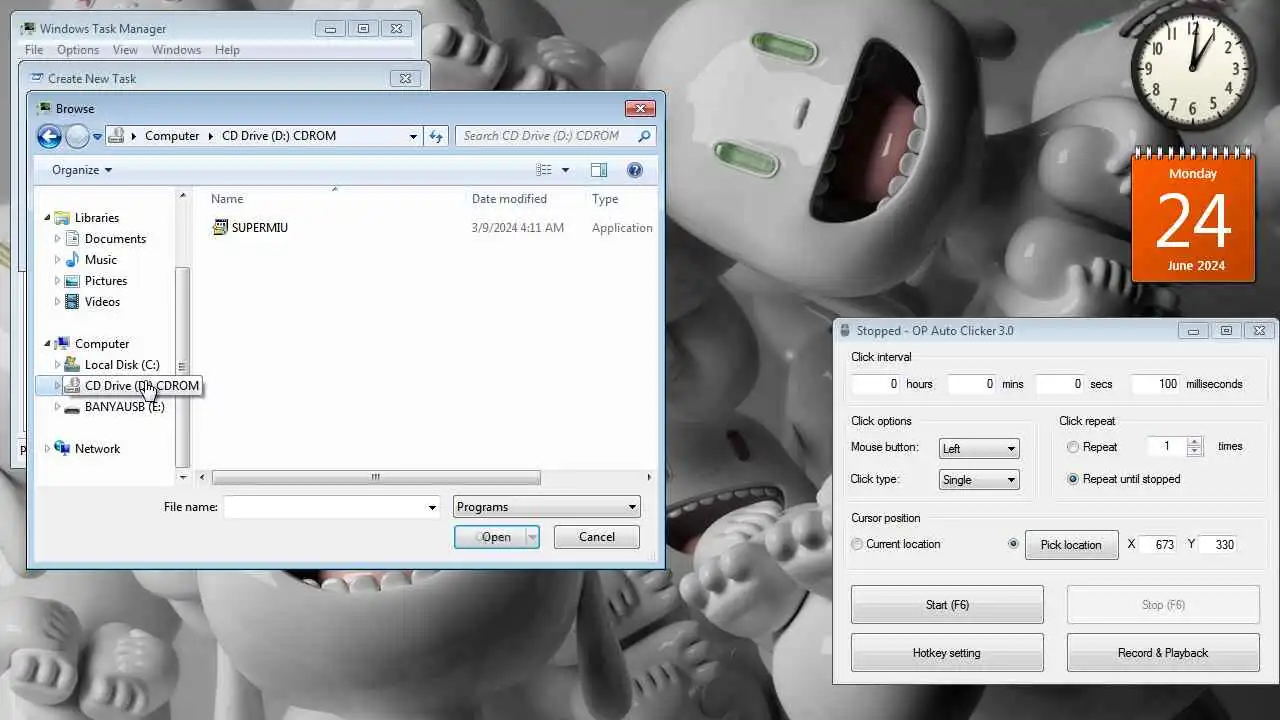Click the Libraries folder icon

(63, 217)
